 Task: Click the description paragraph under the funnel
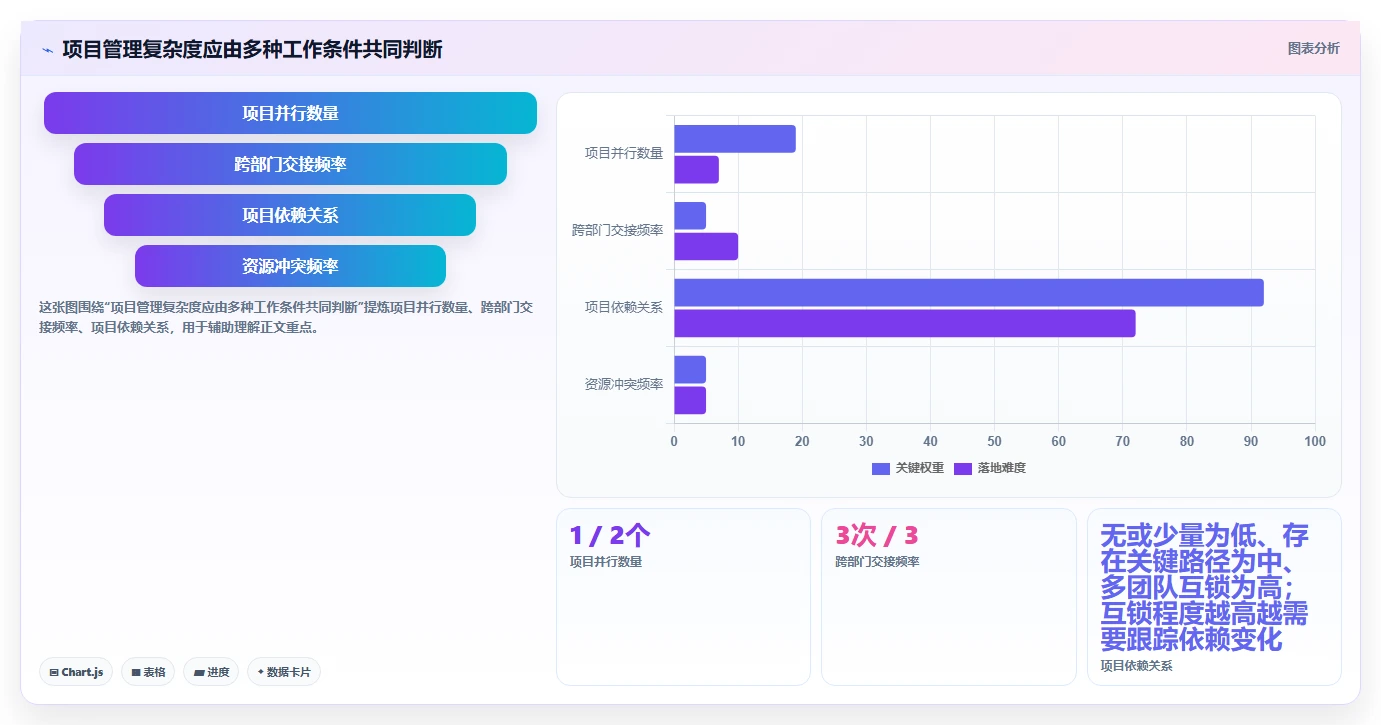[x=286, y=317]
